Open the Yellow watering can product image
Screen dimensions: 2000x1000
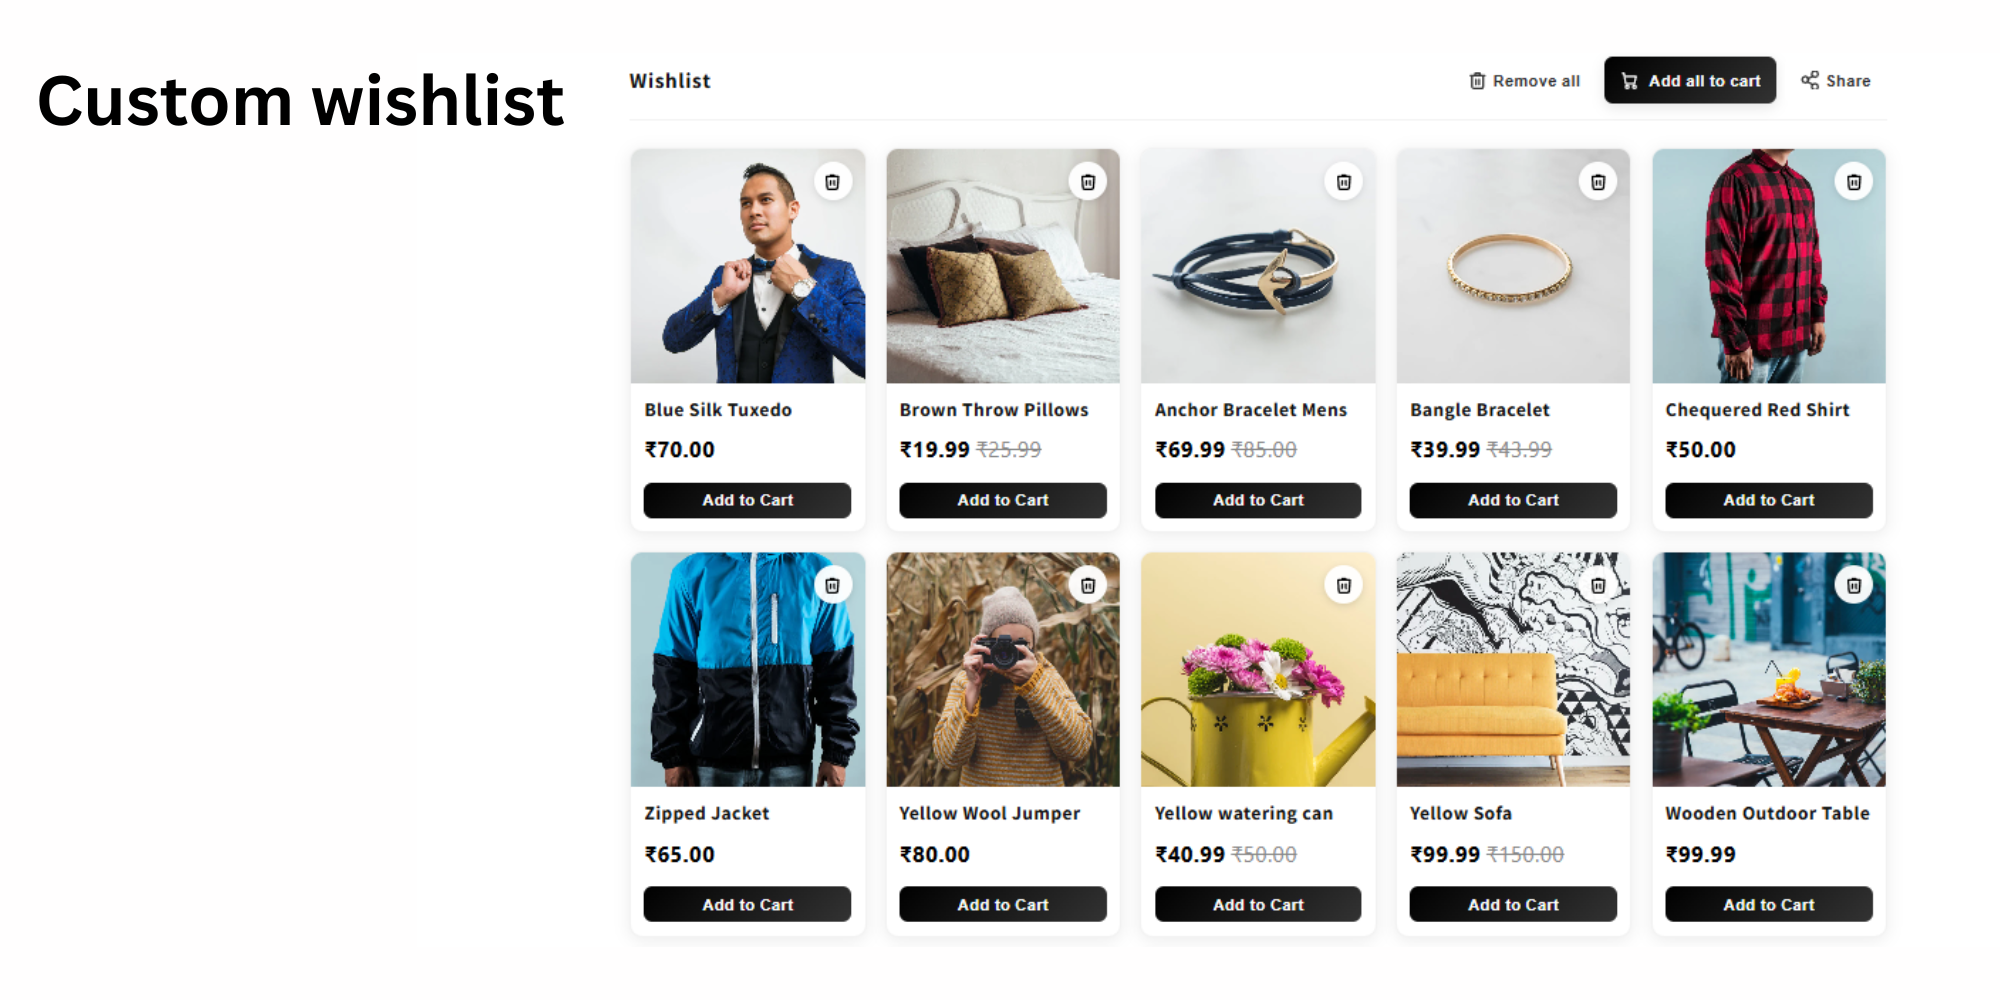(x=1258, y=670)
